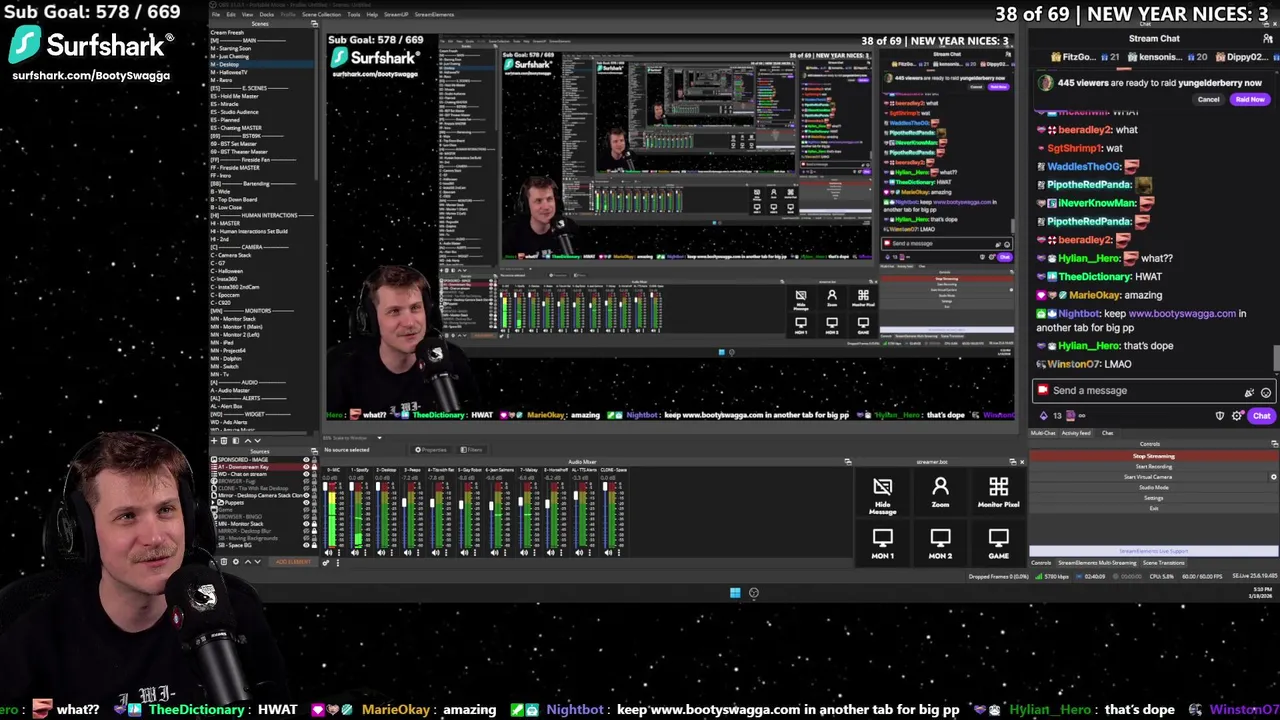Mute the 3-Peeps mixer channel
Image resolution: width=1280 pixels, height=720 pixels.
click(x=407, y=552)
